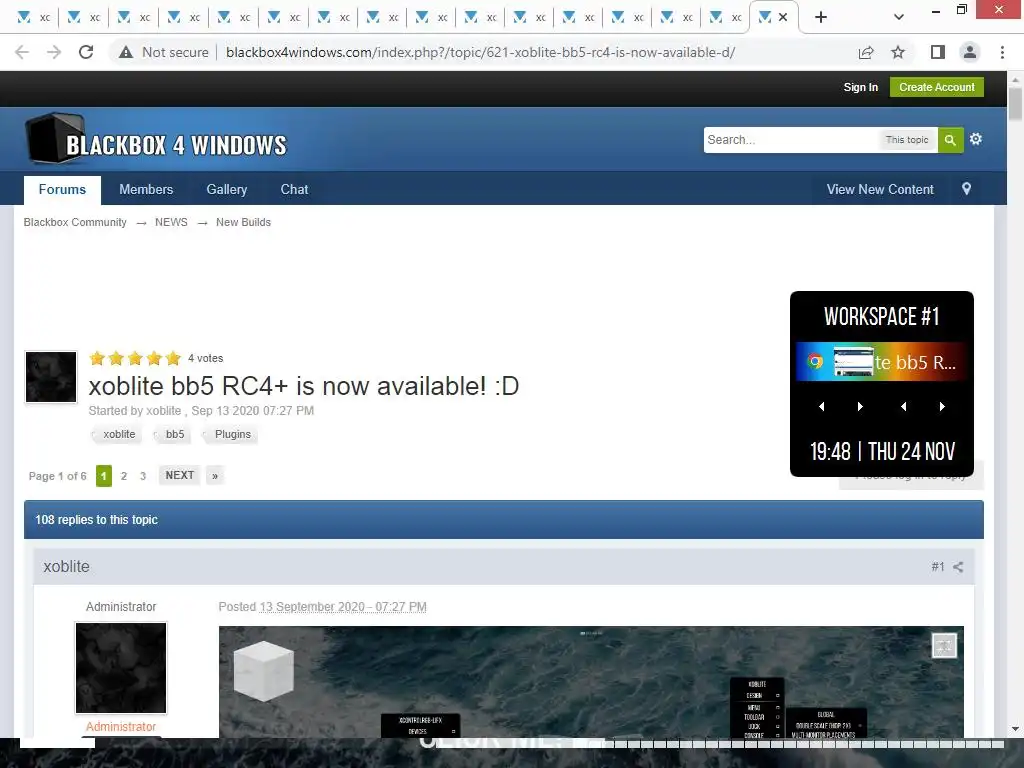Image resolution: width=1024 pixels, height=768 pixels.
Task: Open a new browser tab
Action: pos(821,17)
